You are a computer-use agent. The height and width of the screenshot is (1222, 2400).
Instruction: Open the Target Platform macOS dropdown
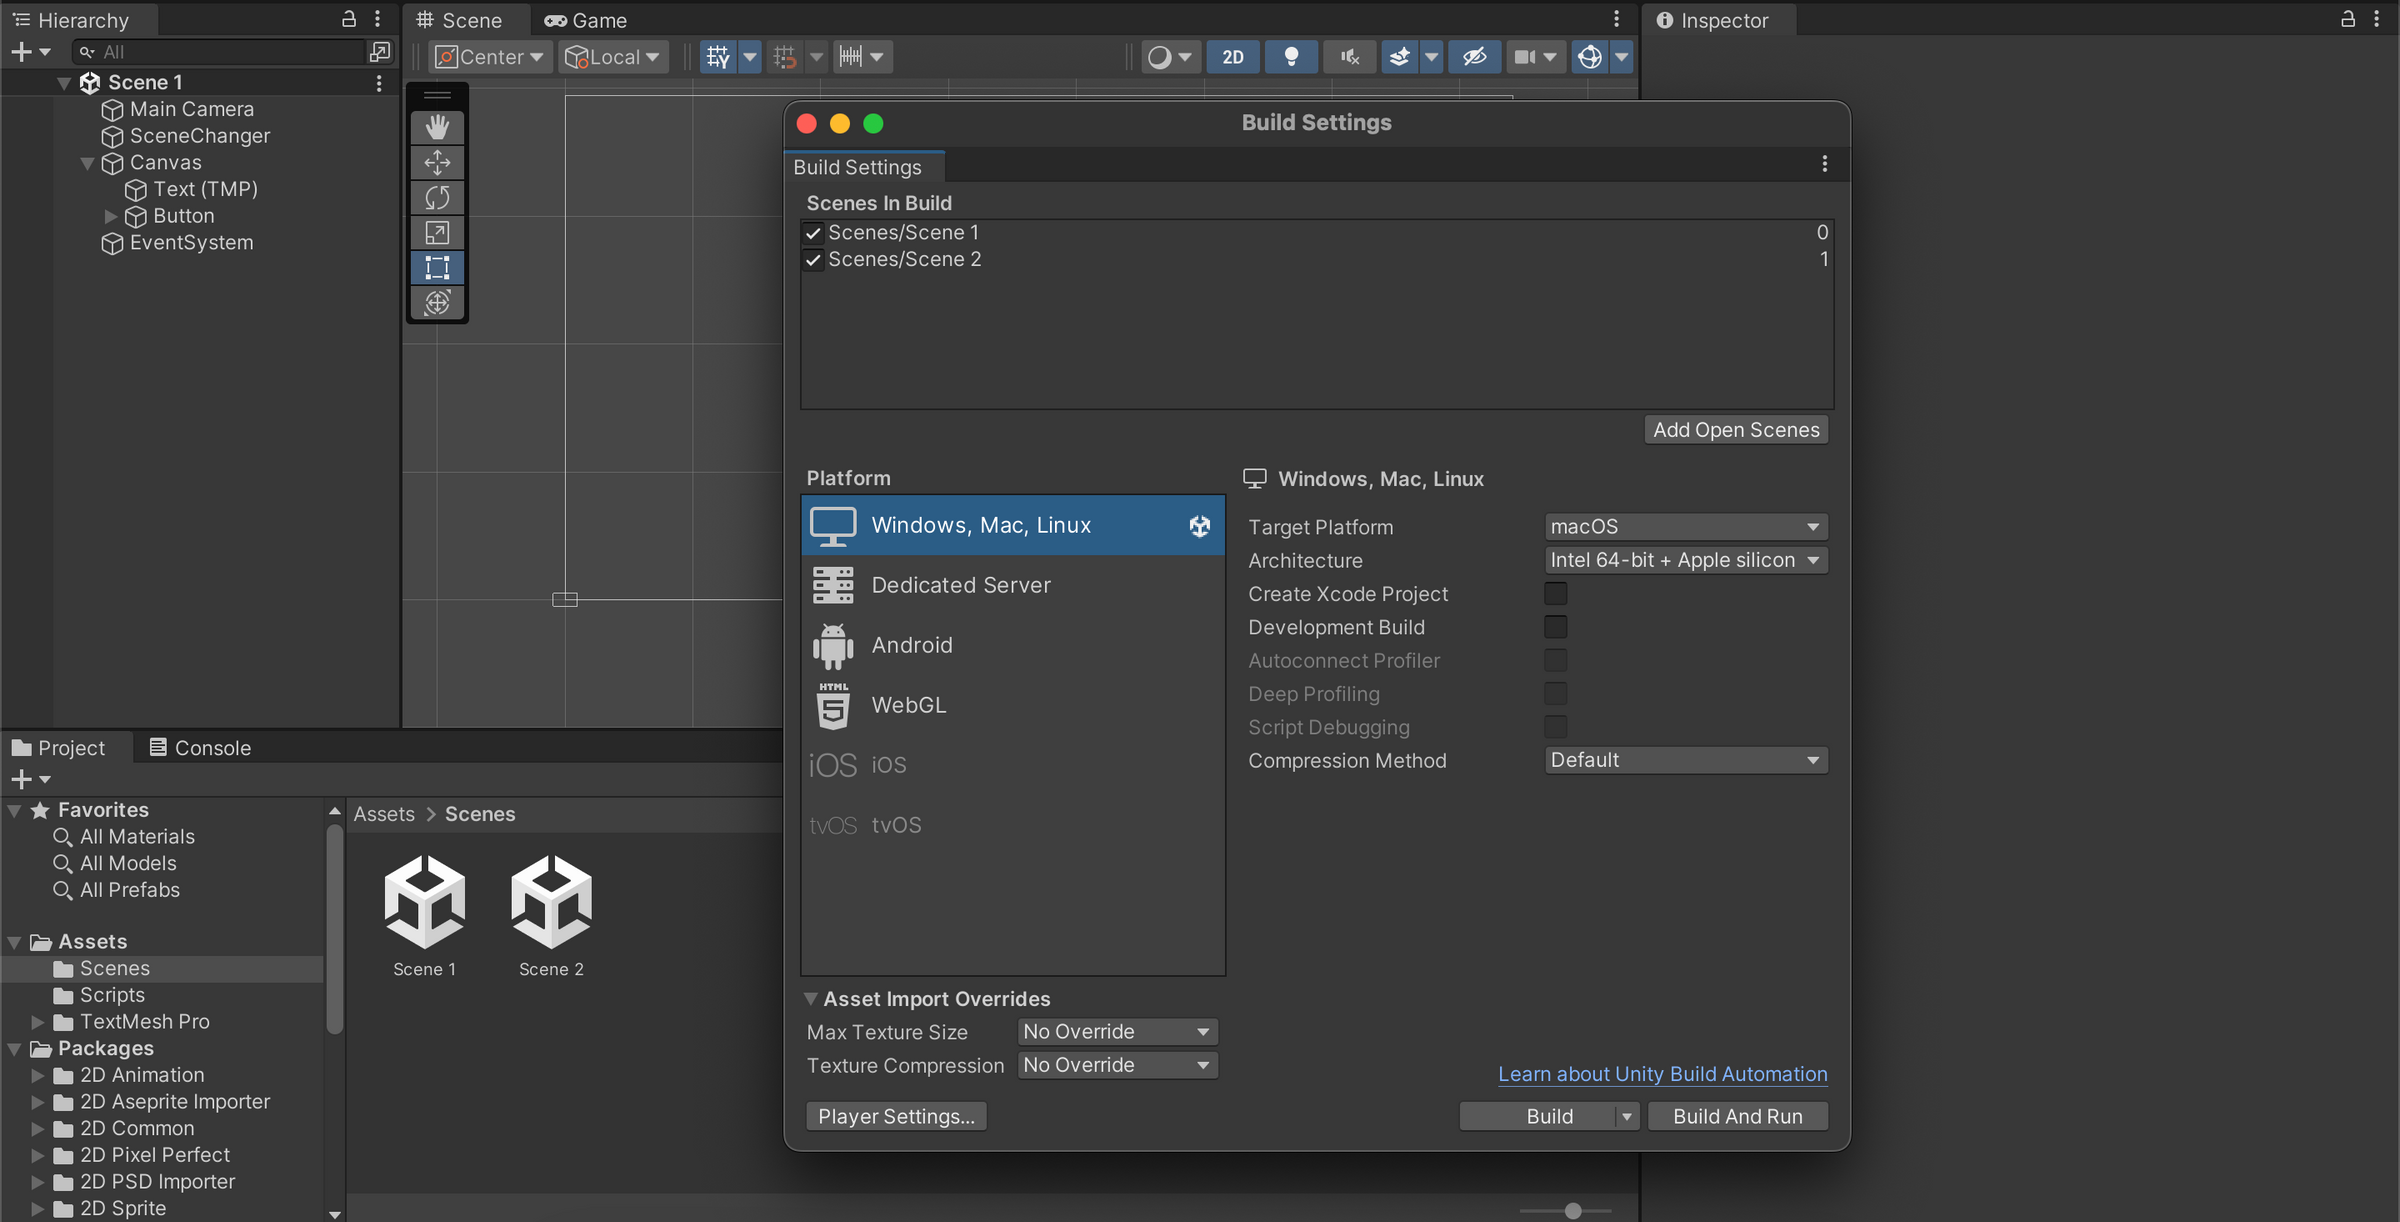1685,527
